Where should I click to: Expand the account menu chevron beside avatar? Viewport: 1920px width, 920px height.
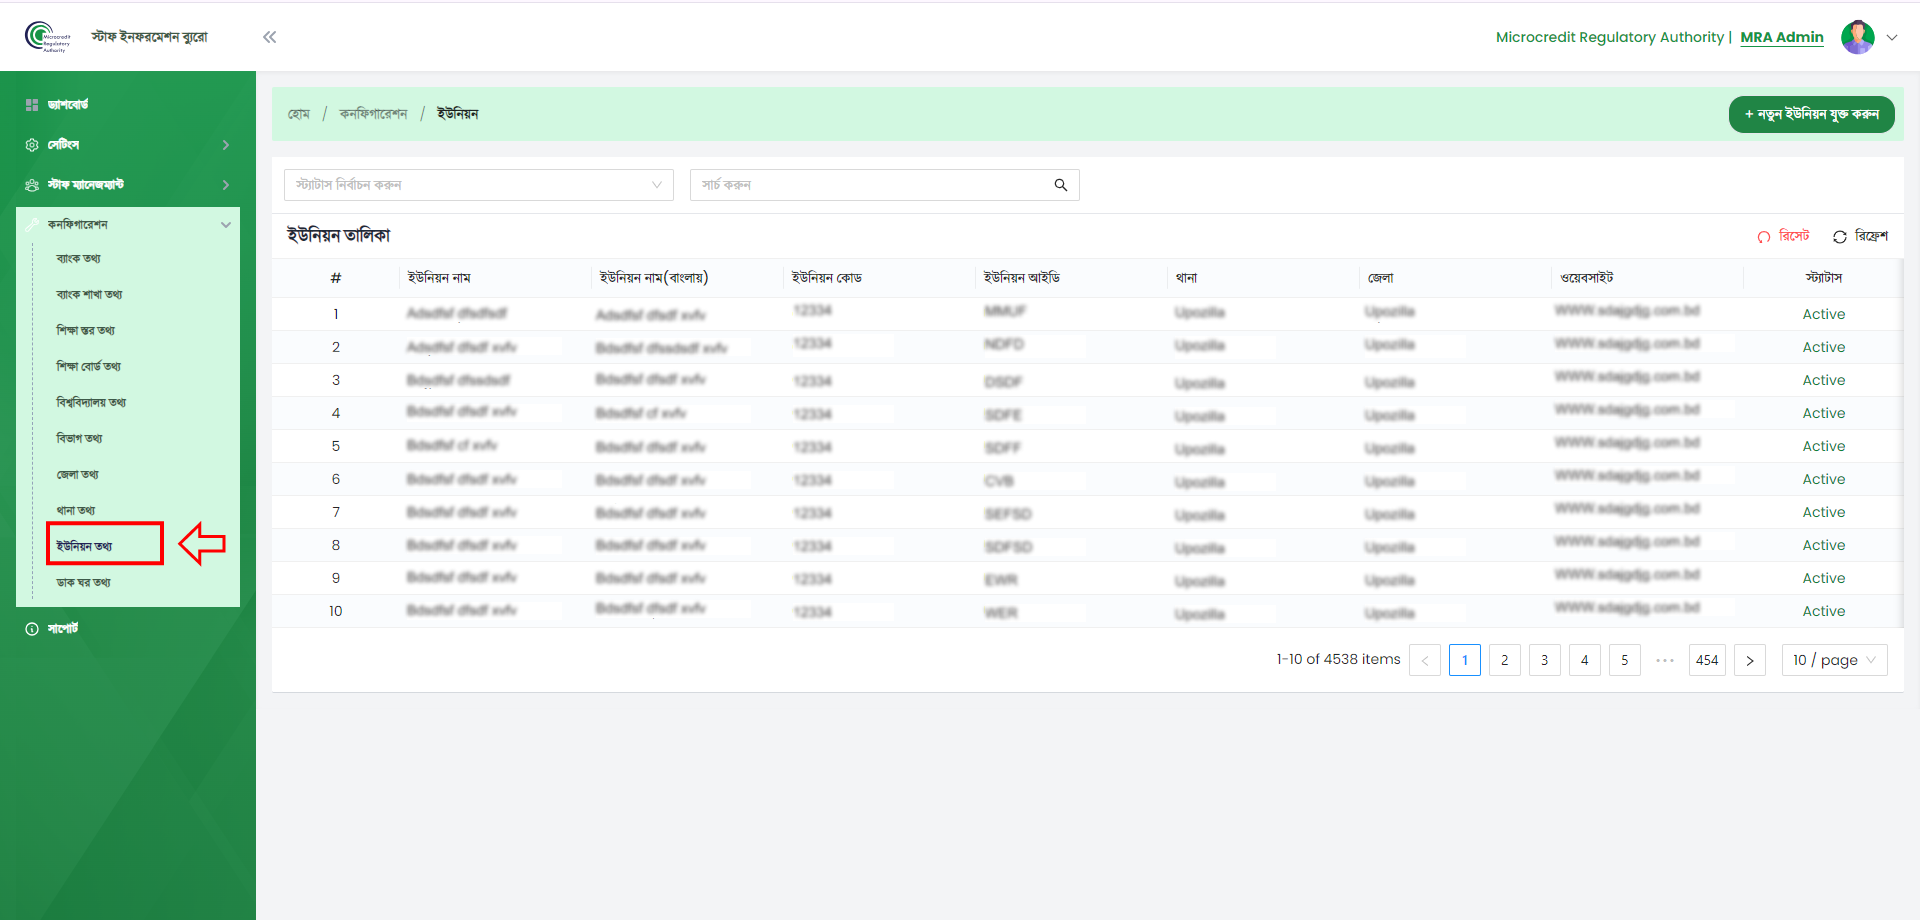tap(1892, 37)
